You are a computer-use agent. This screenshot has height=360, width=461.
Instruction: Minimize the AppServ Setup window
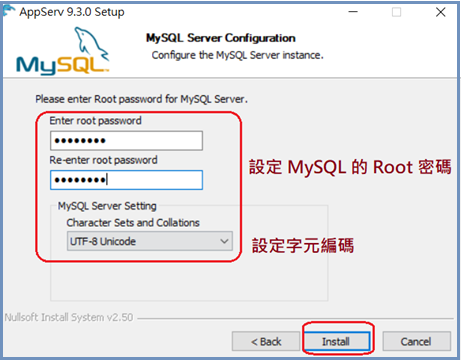click(x=353, y=12)
